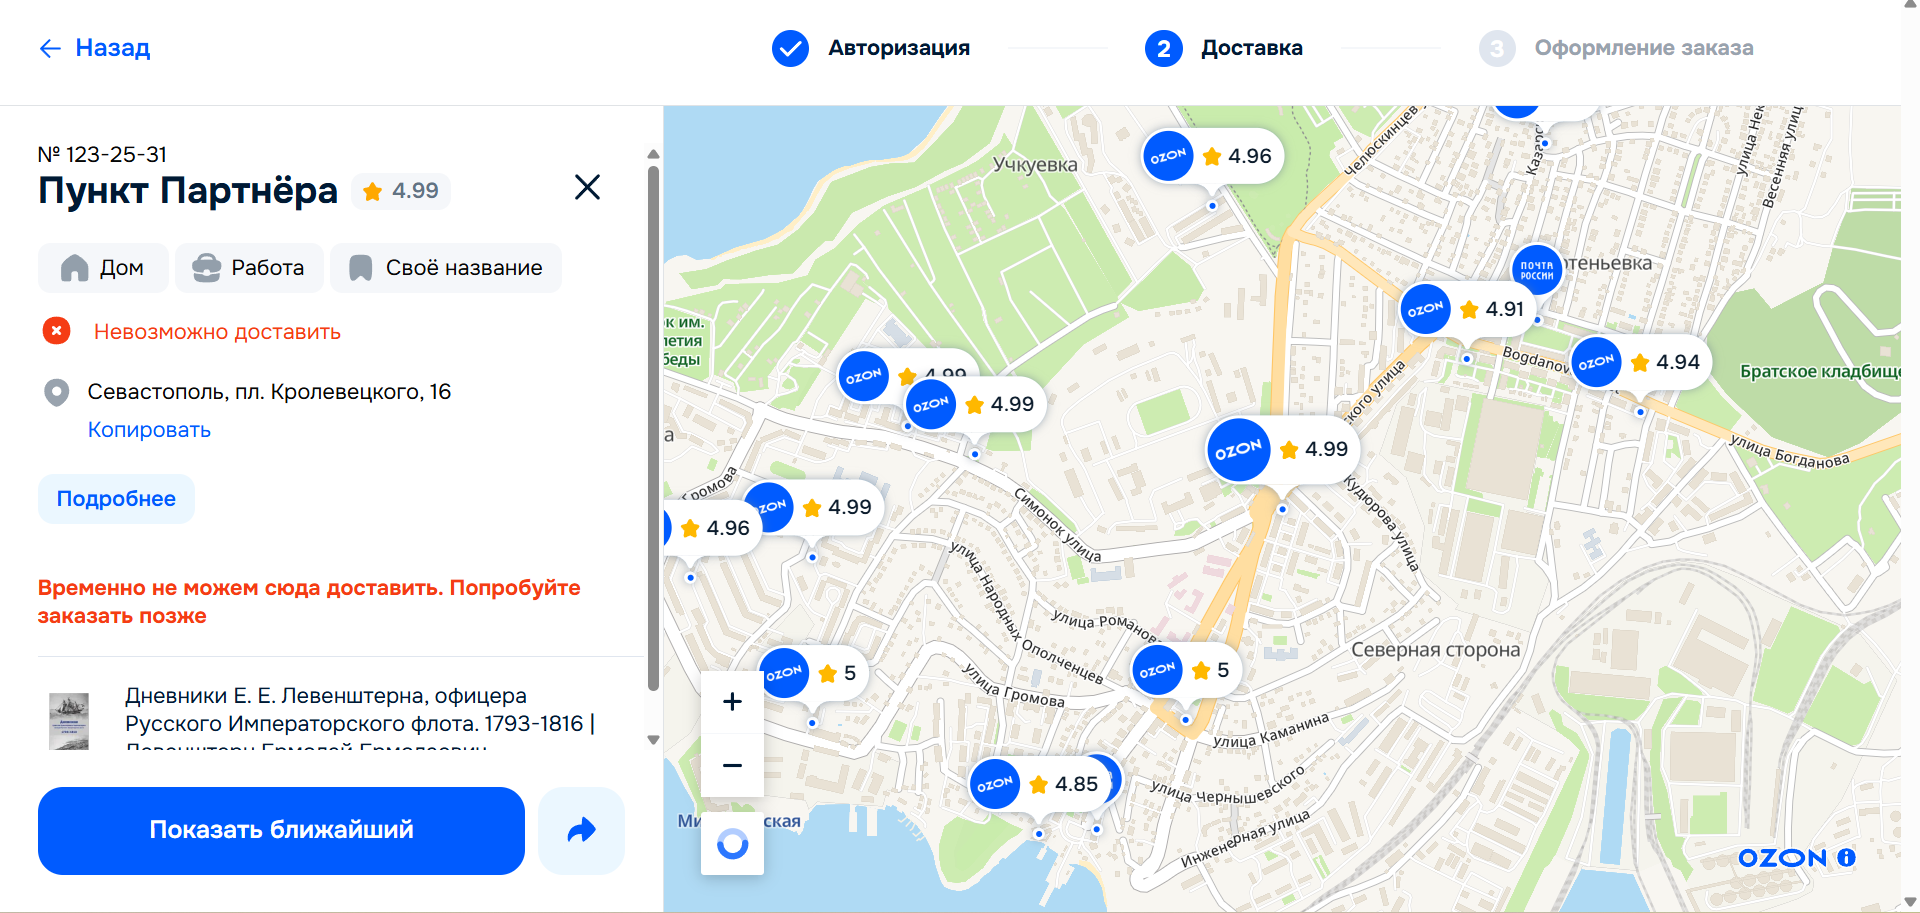Select the Ozon pin rated 4.96 near Учкуевка
This screenshot has height=913, width=1920.
pyautogui.click(x=1213, y=157)
